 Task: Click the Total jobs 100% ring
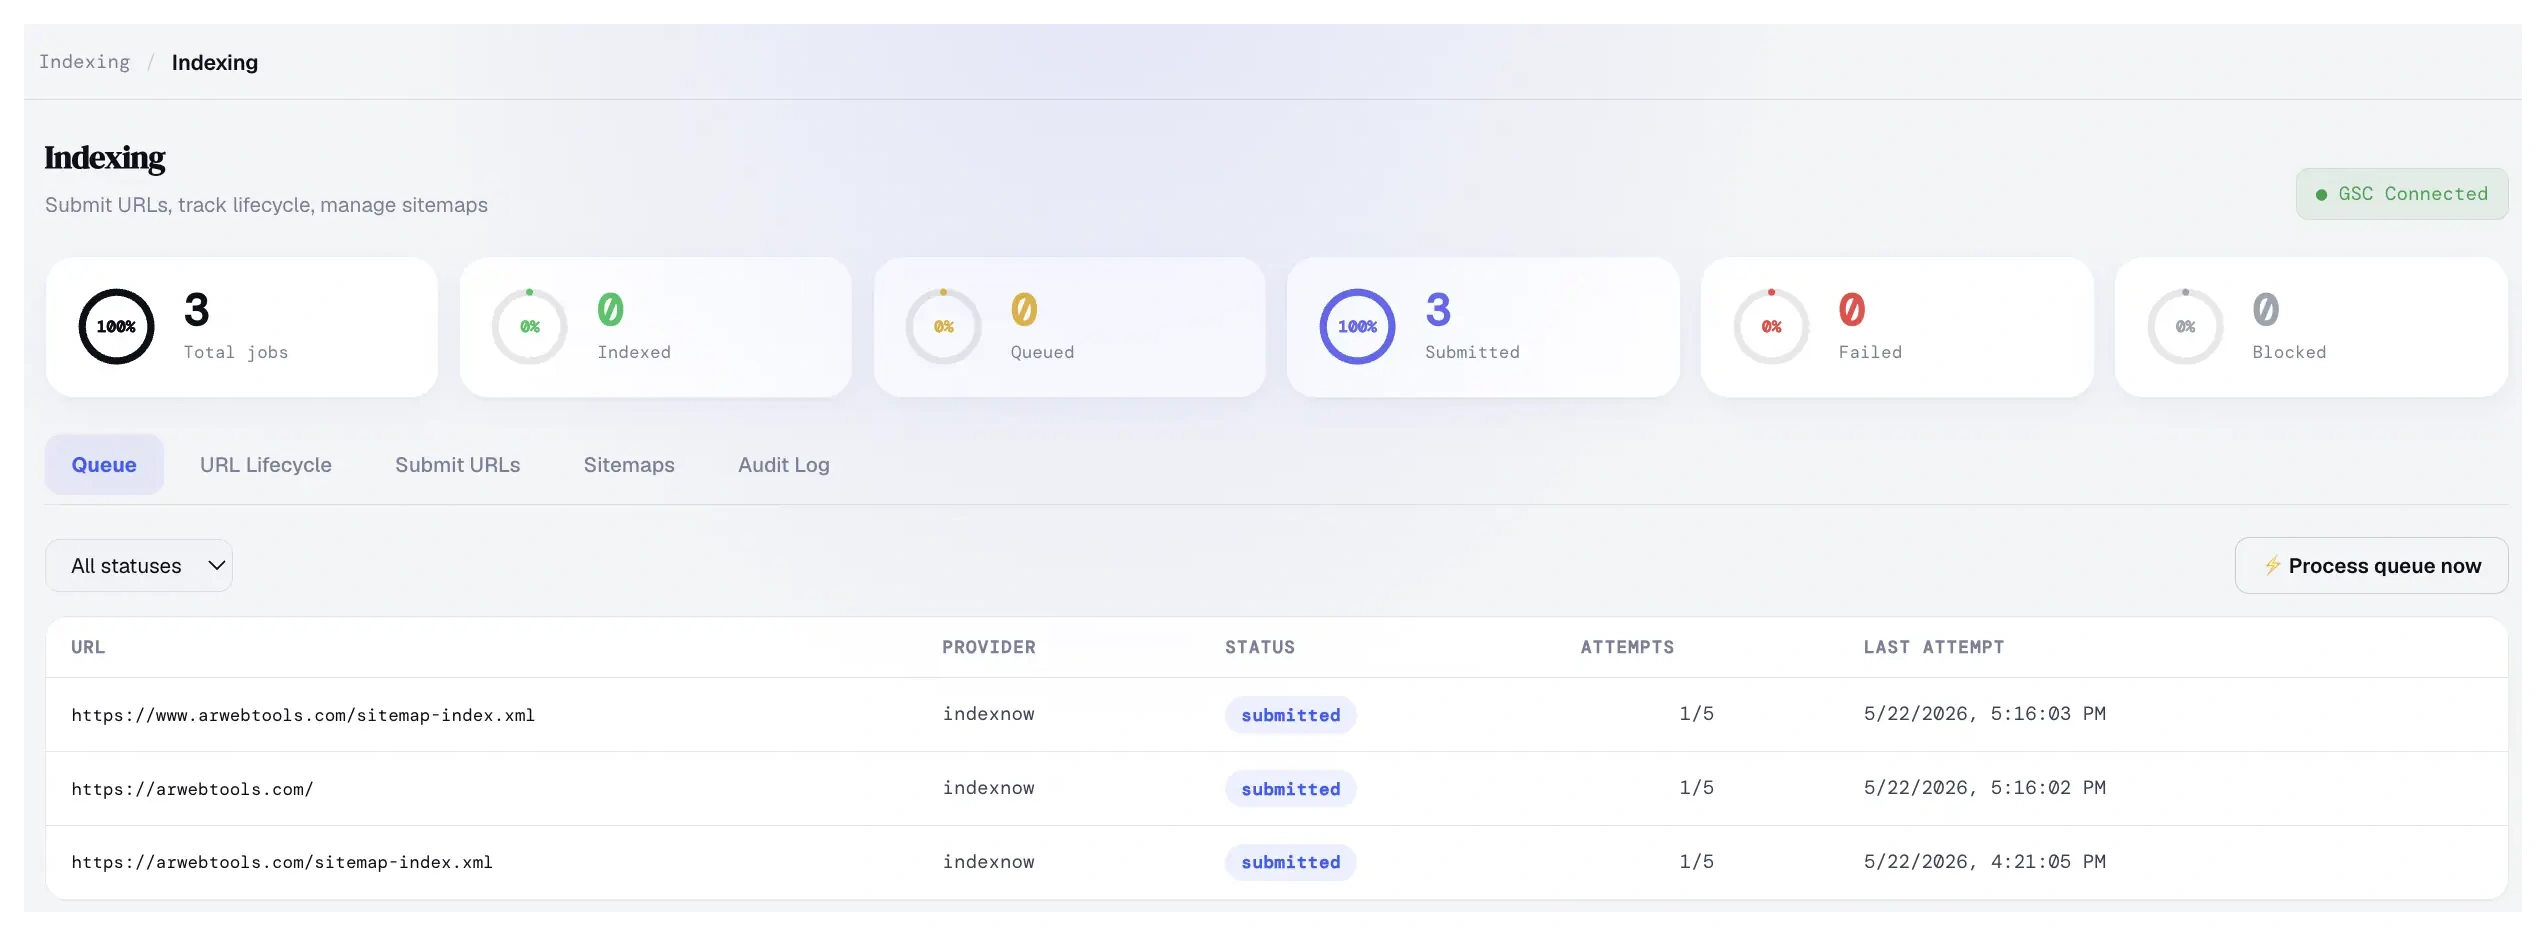pyautogui.click(x=117, y=327)
